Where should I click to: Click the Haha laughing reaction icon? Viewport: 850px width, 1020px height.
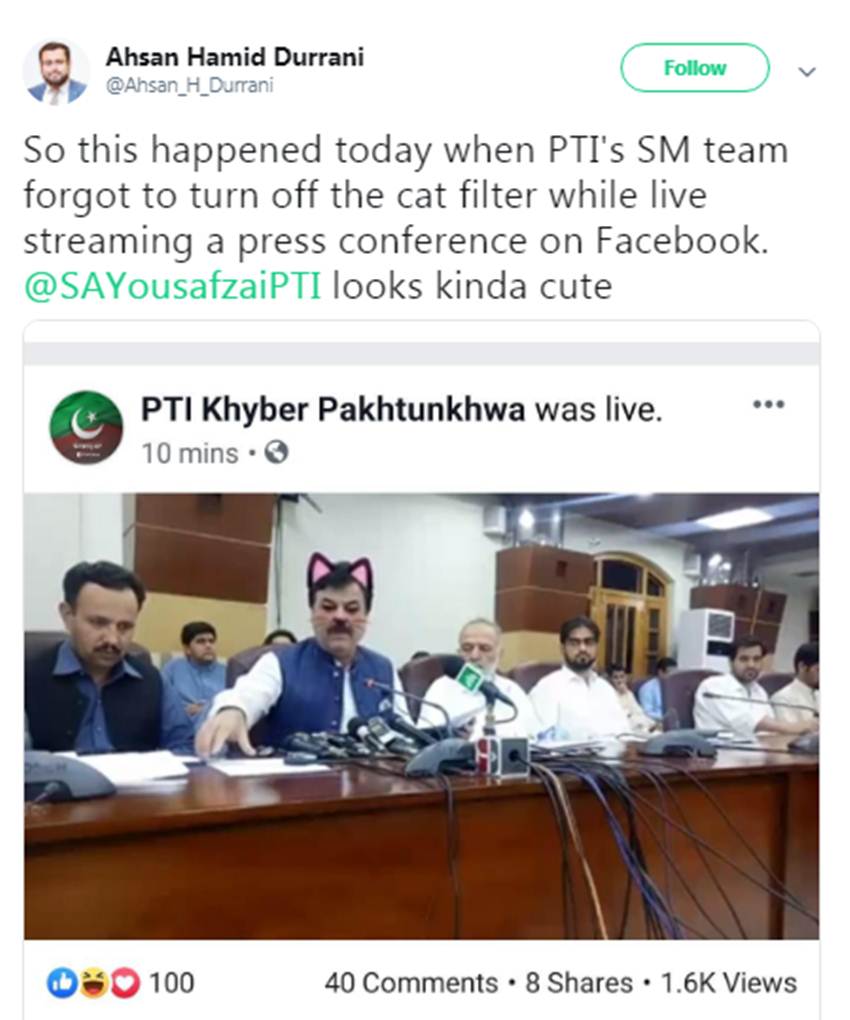[94, 983]
